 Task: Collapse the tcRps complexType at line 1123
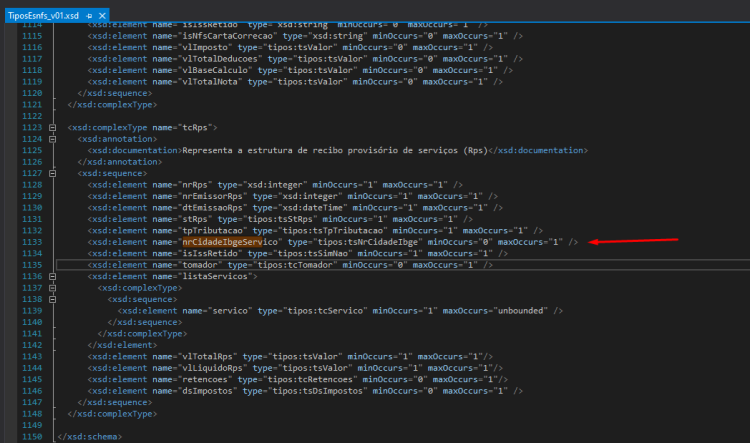(53, 128)
